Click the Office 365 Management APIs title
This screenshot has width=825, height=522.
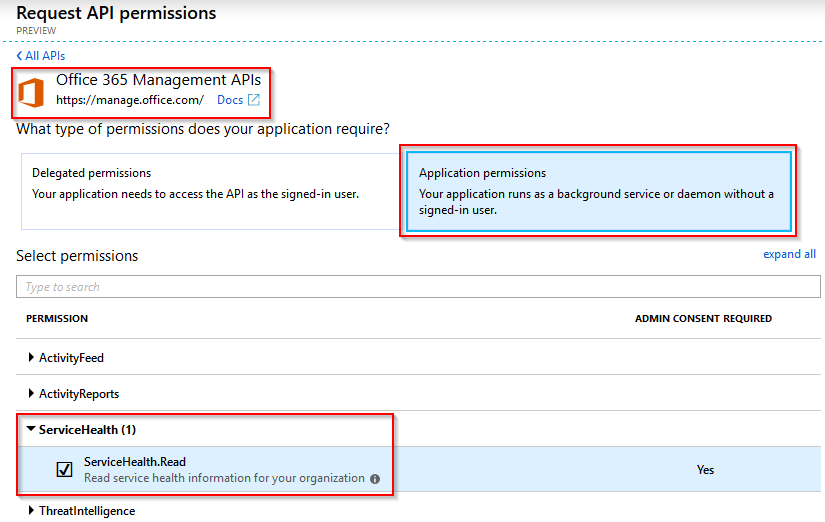[158, 79]
